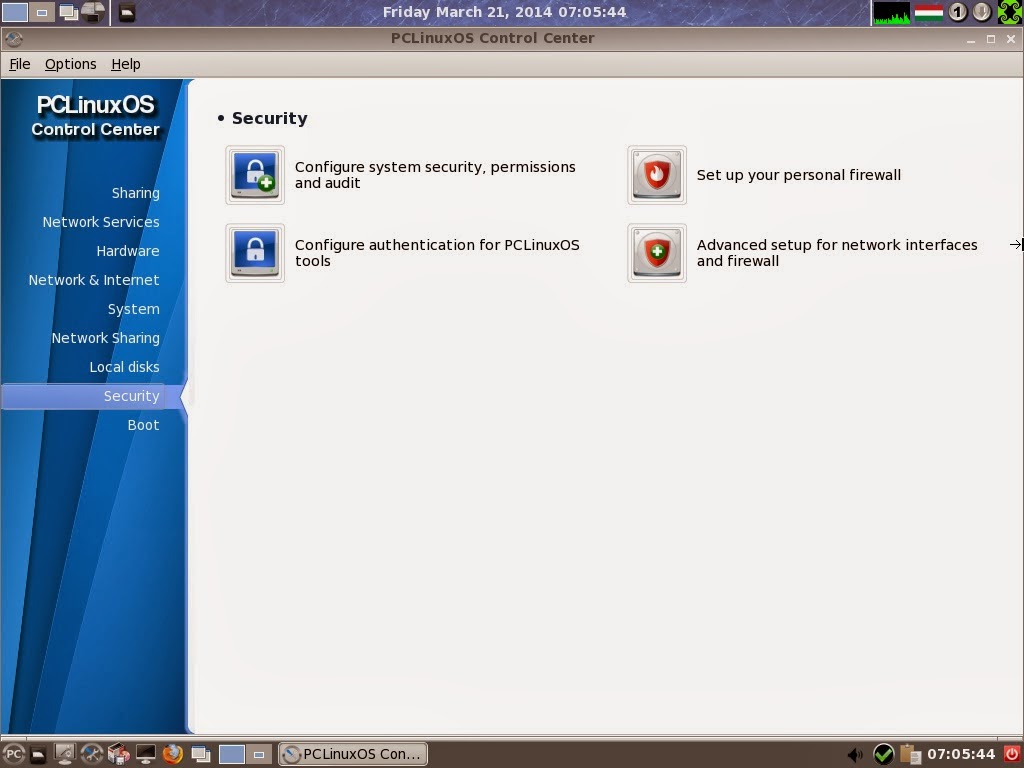Select the Network Sharing category
Screen dimensions: 1024x768
click(105, 338)
